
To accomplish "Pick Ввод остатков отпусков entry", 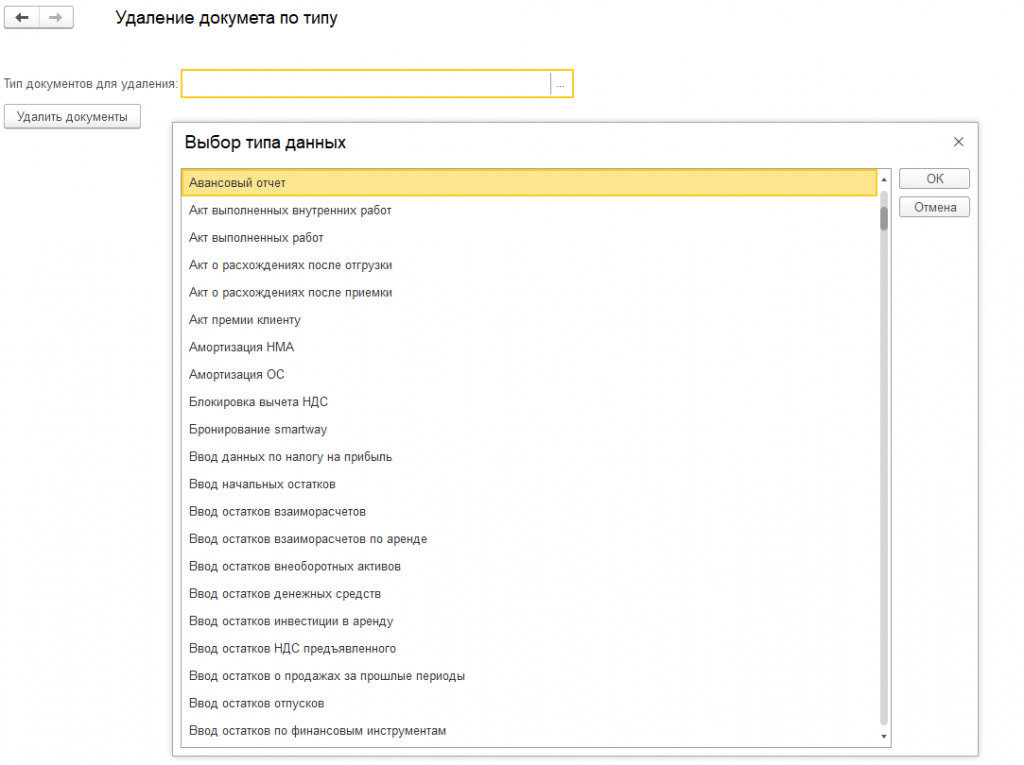I will click(529, 704).
